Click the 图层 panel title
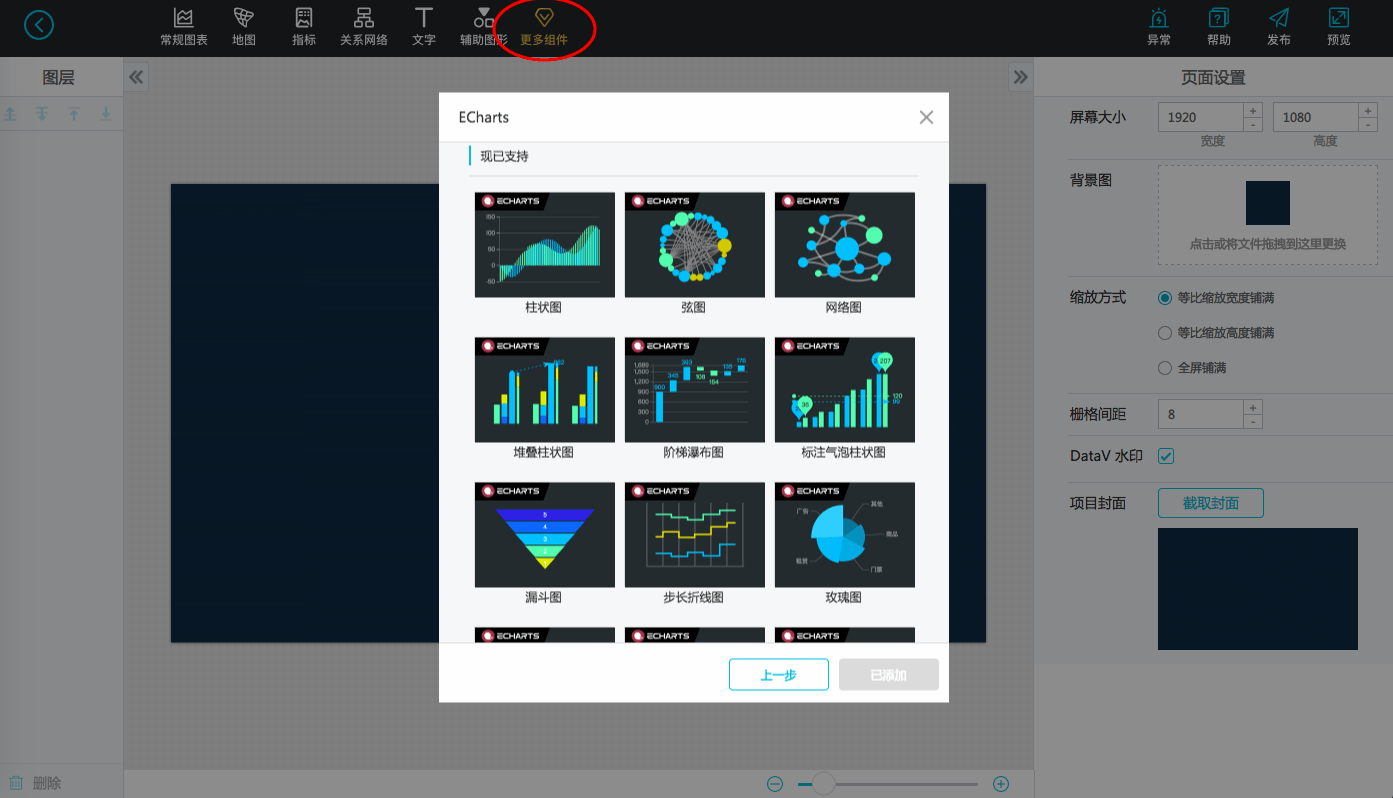Image resolution: width=1393 pixels, height=798 pixels. pos(58,78)
